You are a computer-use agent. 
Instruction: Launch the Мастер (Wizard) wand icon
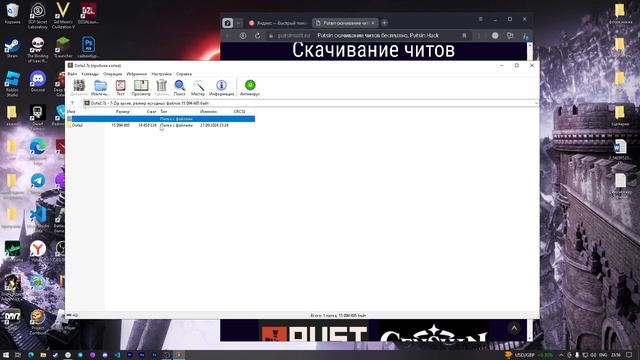tap(198, 87)
